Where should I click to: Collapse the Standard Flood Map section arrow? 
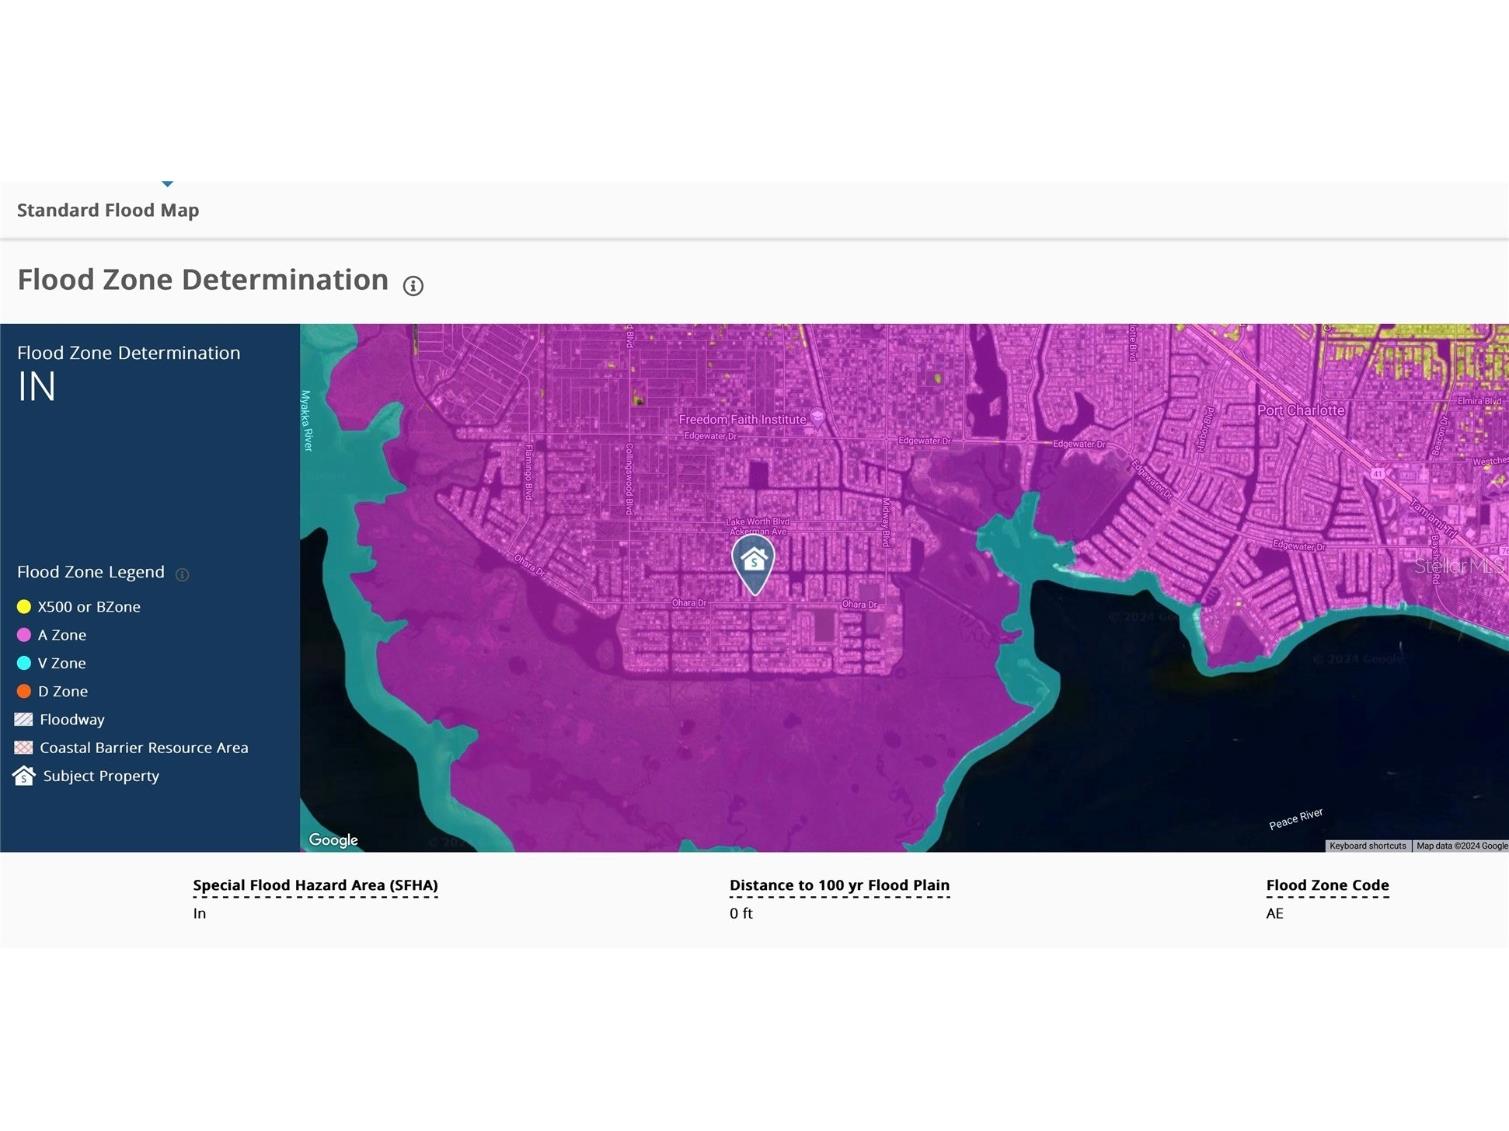point(167,184)
